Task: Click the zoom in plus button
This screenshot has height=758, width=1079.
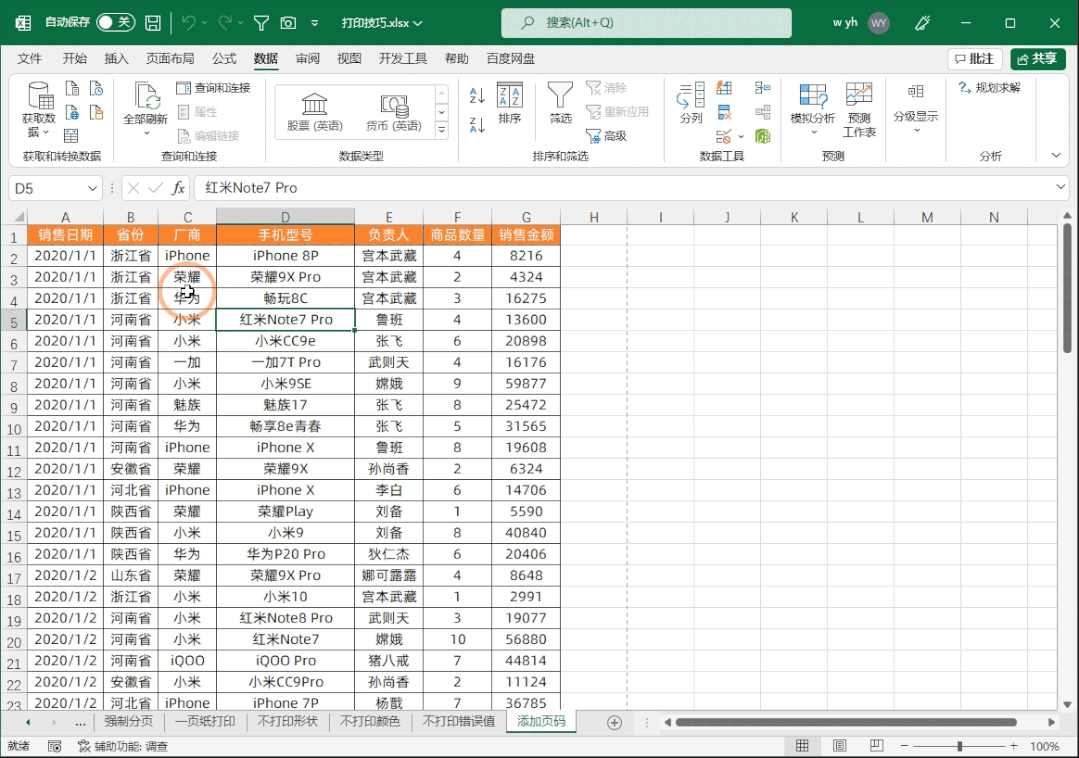Action: pyautogui.click(x=1014, y=746)
